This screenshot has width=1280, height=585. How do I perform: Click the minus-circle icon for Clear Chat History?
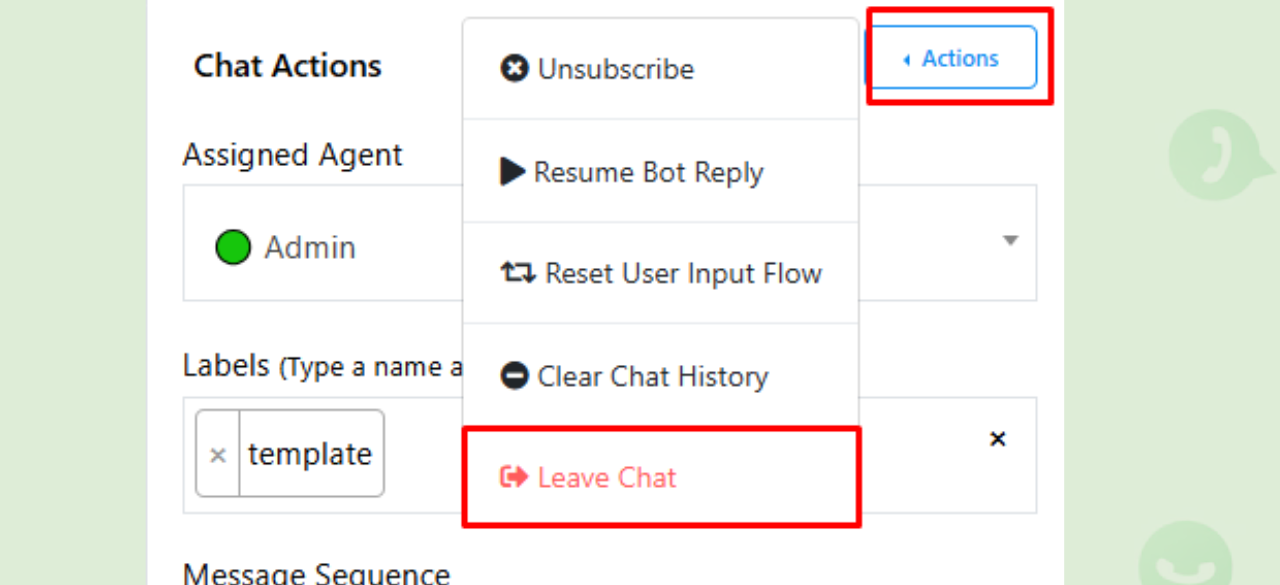pos(514,376)
